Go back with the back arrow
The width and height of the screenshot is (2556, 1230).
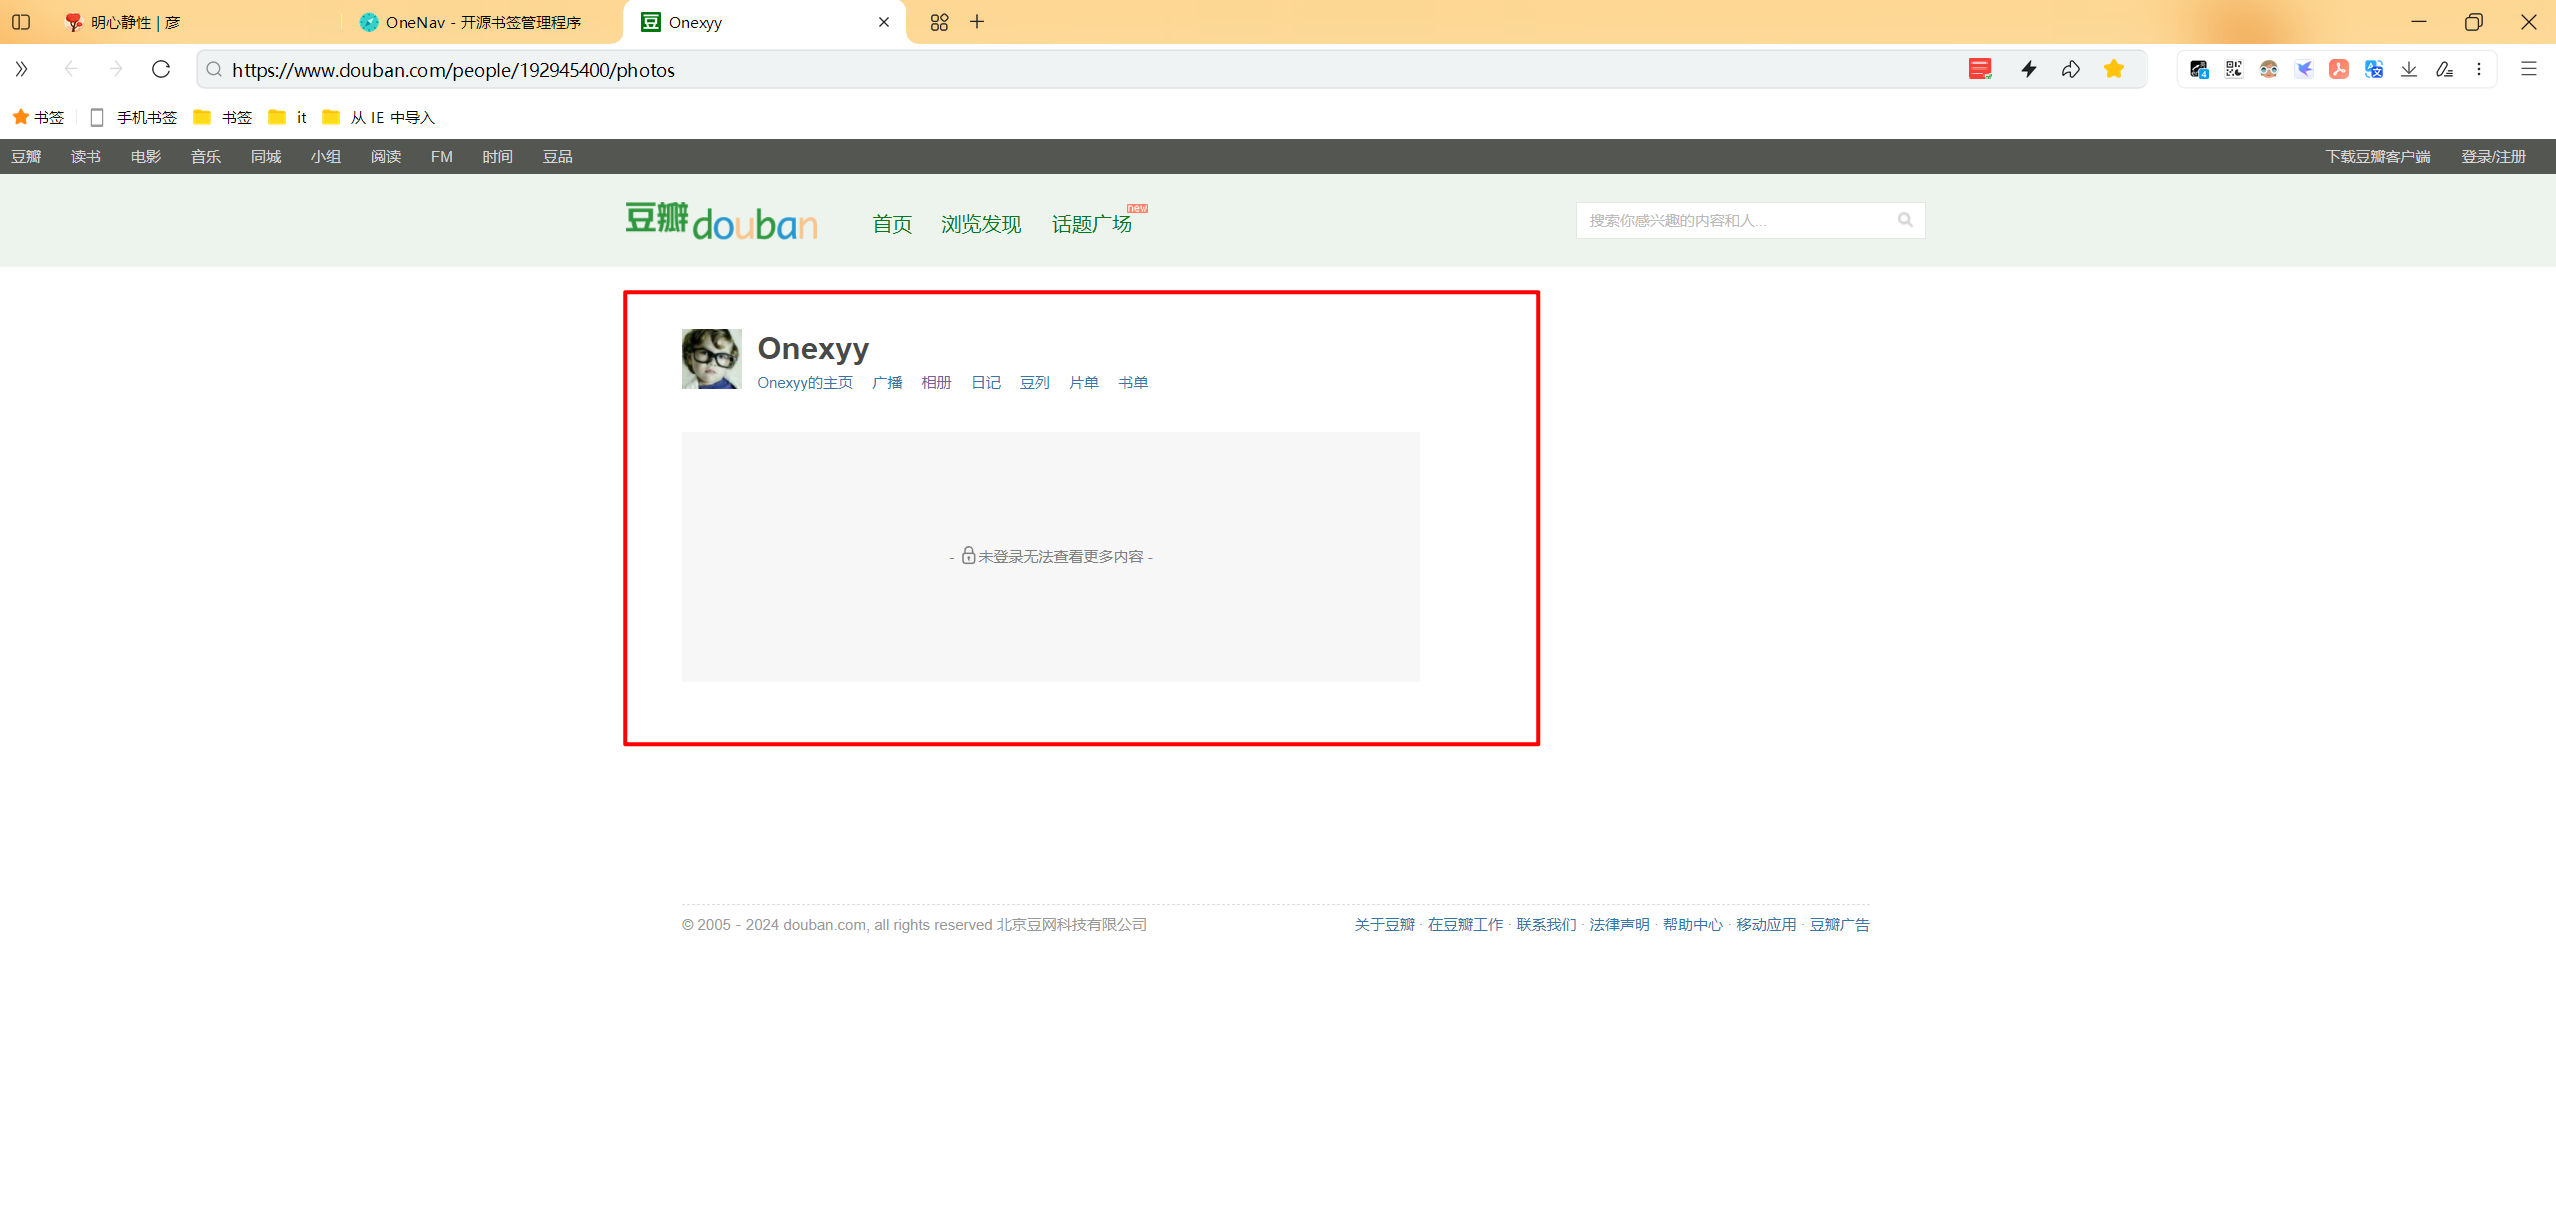point(70,69)
